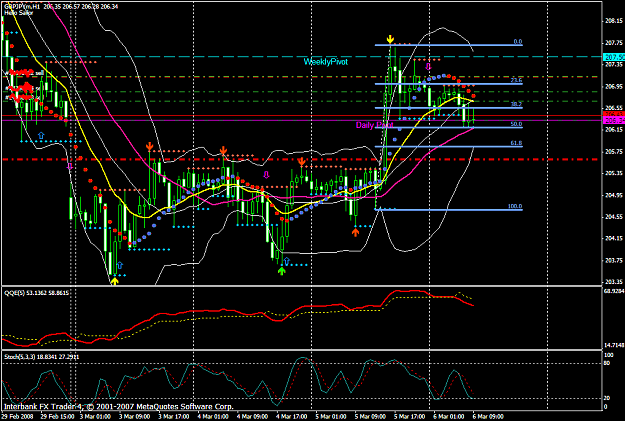This screenshot has height=421, width=625.
Task: Click the 6 Mar 01:00 time label
Action: (449, 417)
